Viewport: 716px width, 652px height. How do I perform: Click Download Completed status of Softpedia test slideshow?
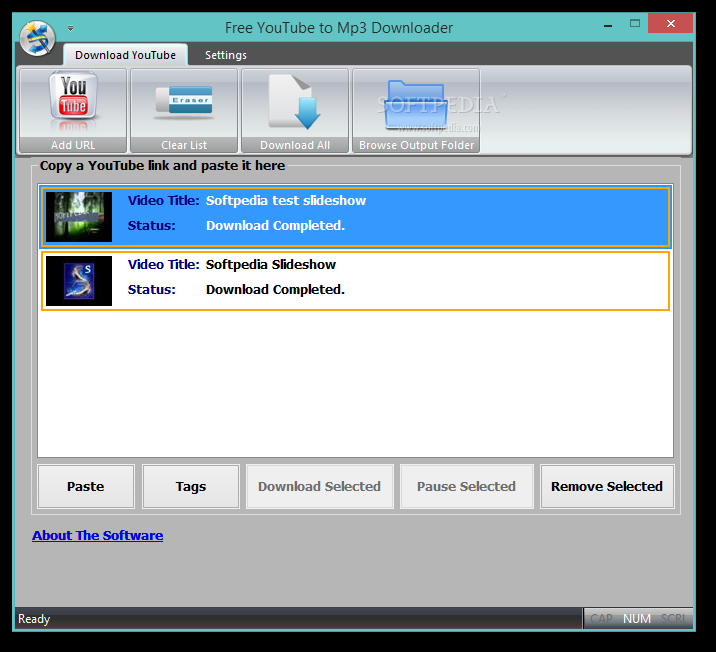click(x=275, y=226)
